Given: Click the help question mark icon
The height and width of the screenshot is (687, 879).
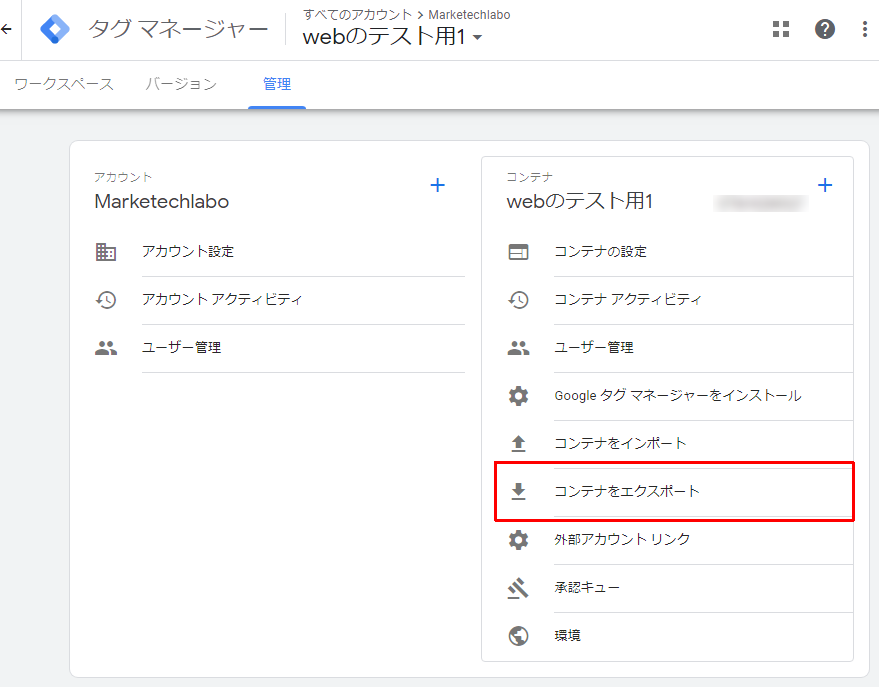Looking at the screenshot, I should tap(825, 29).
